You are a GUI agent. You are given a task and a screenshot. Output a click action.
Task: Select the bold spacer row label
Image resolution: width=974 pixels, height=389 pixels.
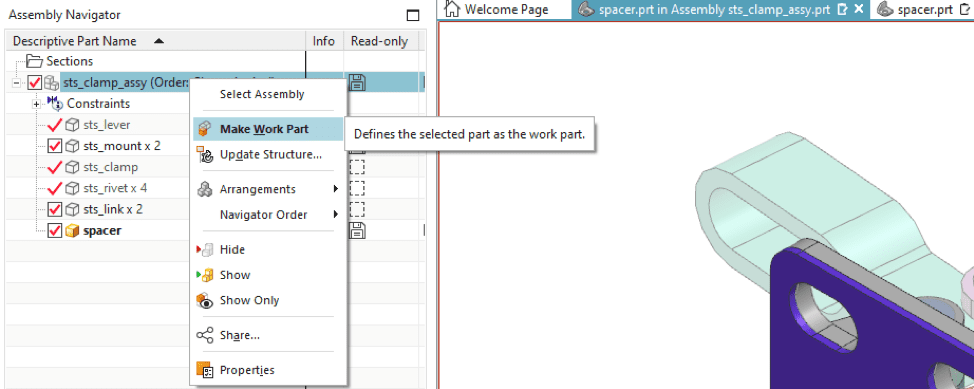102,231
